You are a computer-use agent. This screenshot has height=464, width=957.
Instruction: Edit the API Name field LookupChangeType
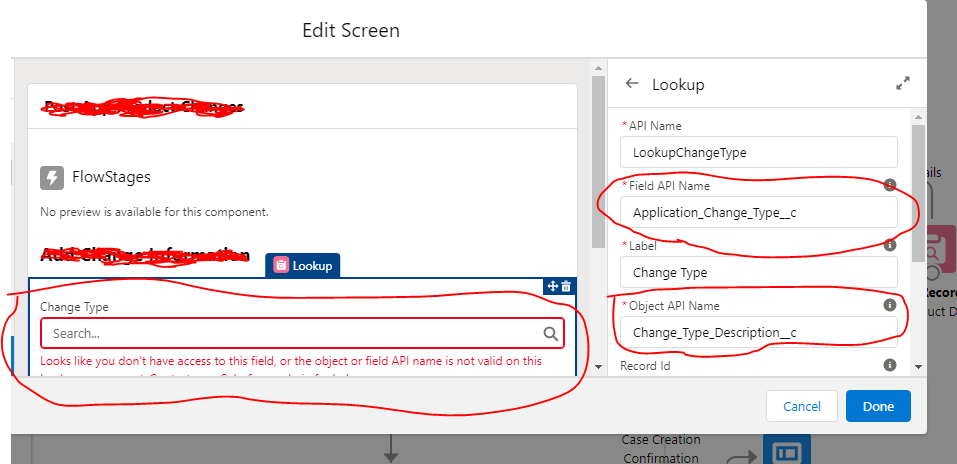759,152
